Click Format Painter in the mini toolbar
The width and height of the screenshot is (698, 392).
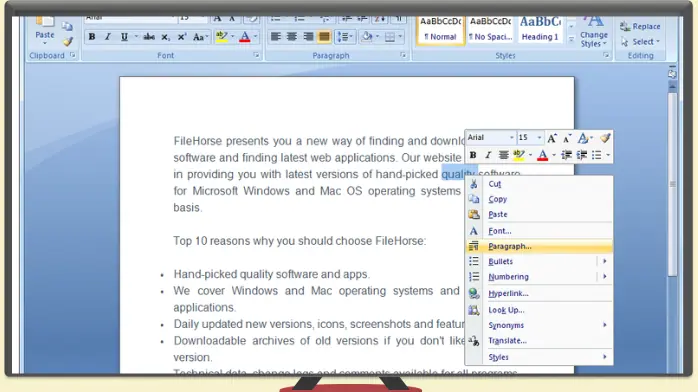pyautogui.click(x=605, y=138)
